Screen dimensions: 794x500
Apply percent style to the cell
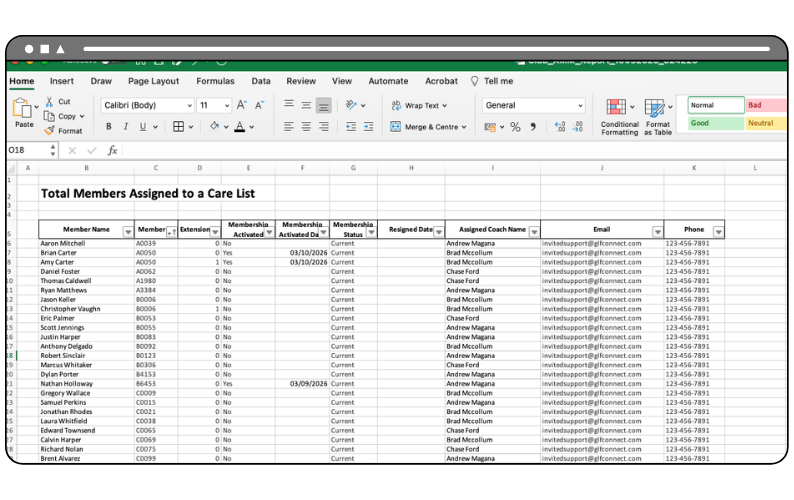(515, 127)
